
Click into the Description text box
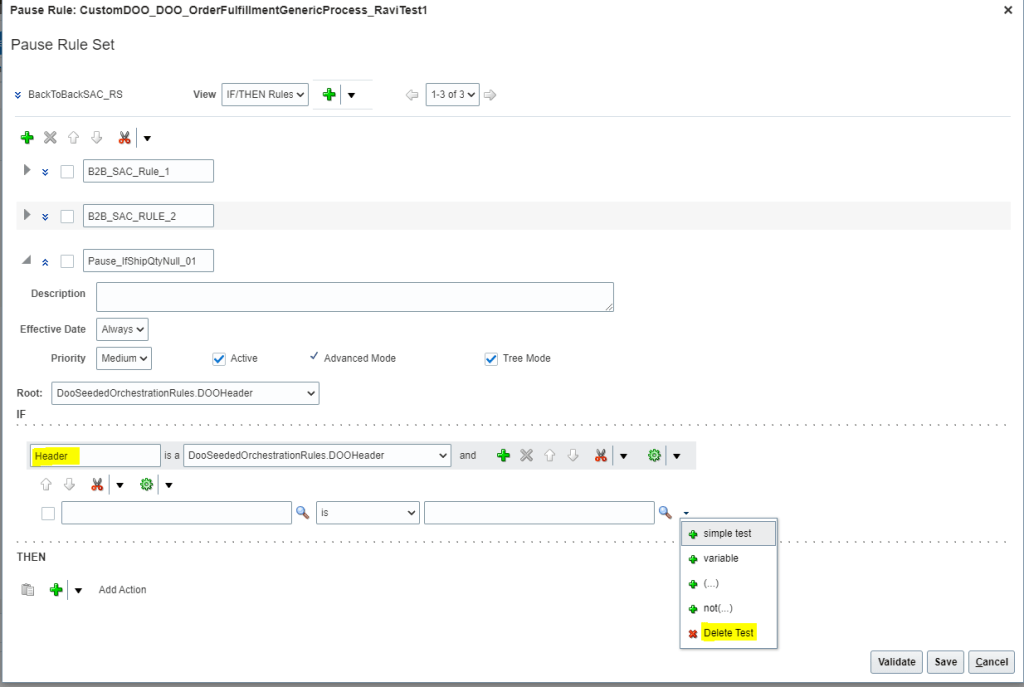tap(354, 297)
